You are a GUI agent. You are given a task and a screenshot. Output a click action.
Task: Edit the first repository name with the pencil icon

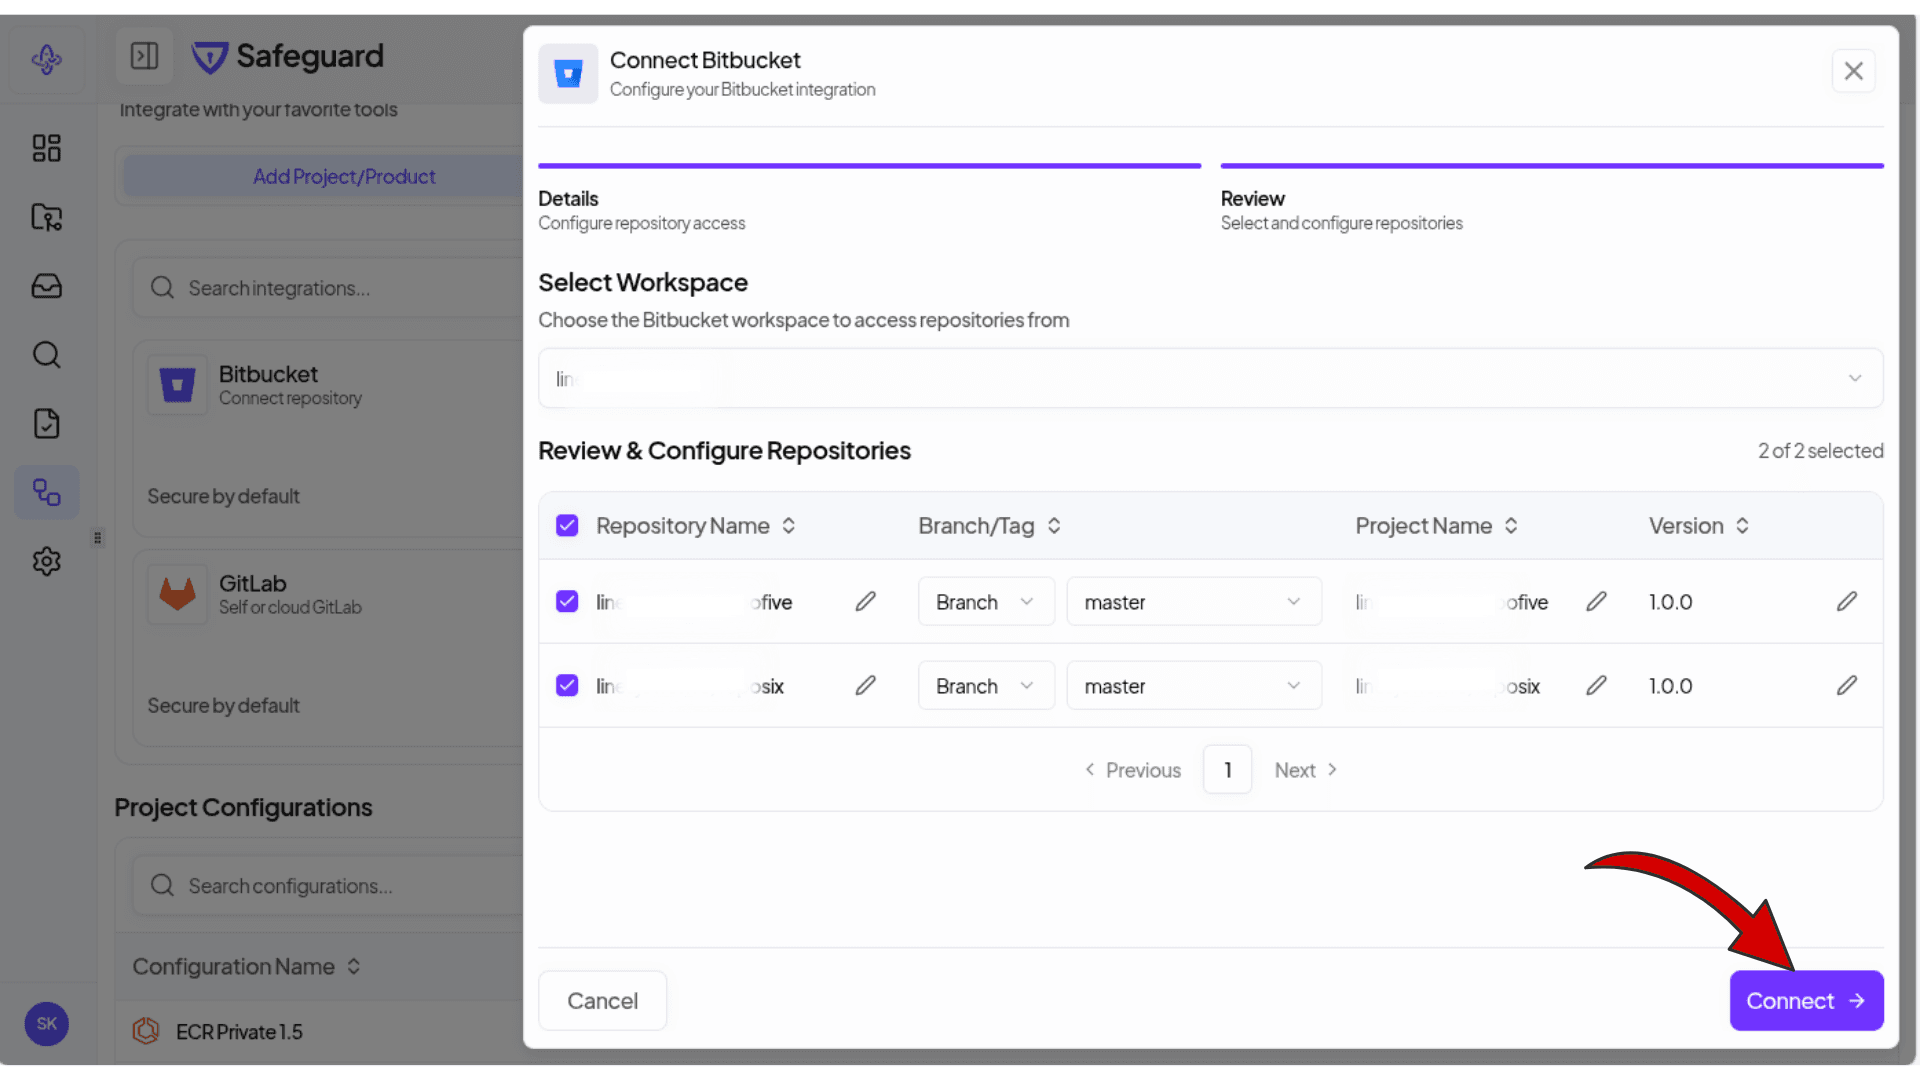[865, 601]
